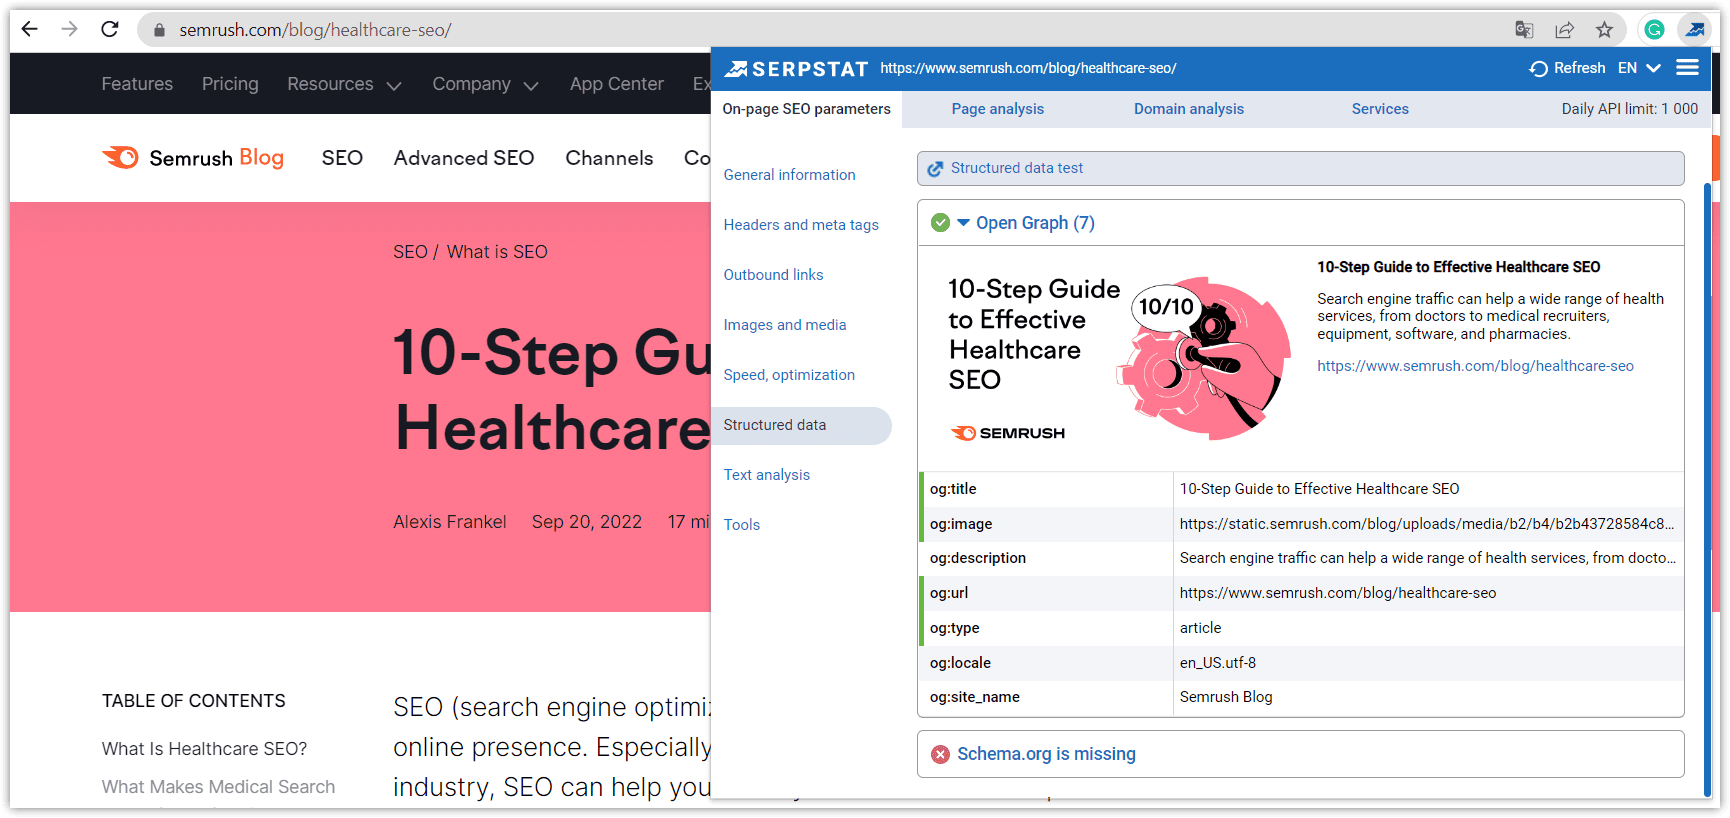Screen dimensions: 1730x818
Task: Select General information in sidebar
Action: click(x=789, y=175)
